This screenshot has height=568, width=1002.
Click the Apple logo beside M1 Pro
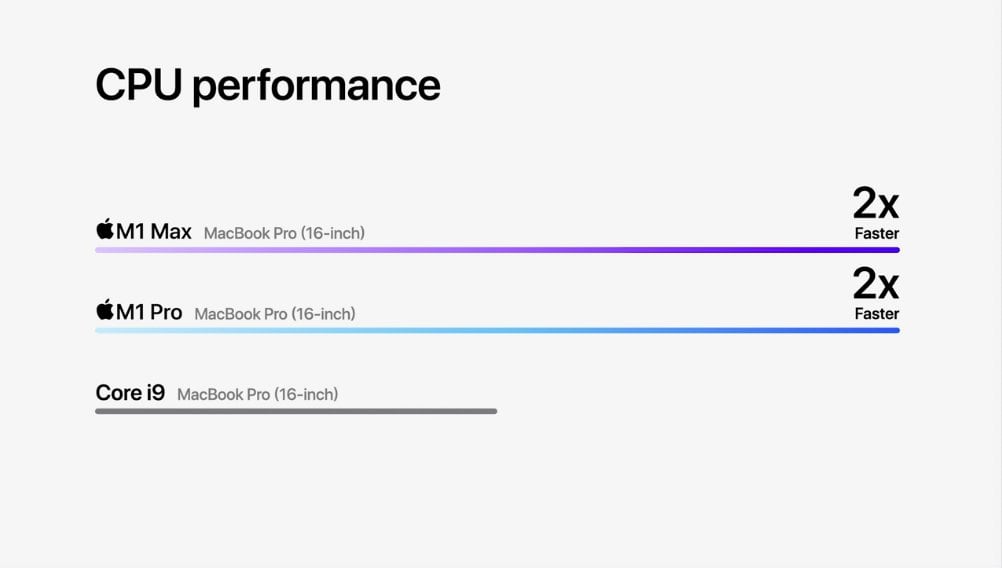tap(104, 310)
